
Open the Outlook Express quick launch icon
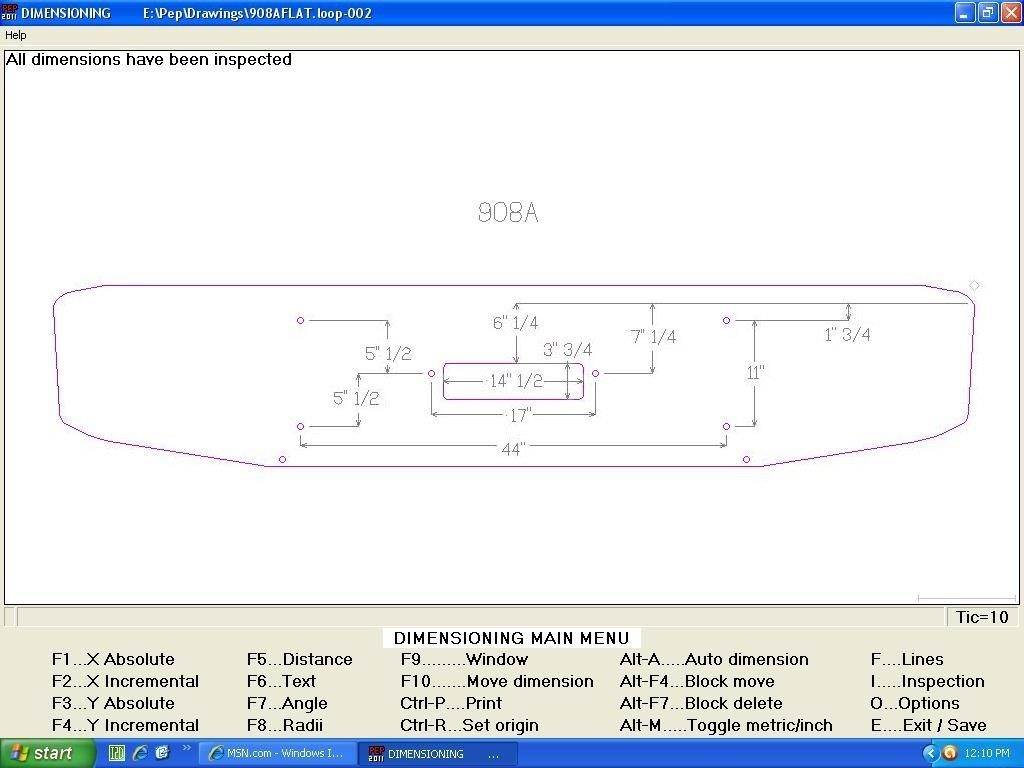[x=162, y=753]
